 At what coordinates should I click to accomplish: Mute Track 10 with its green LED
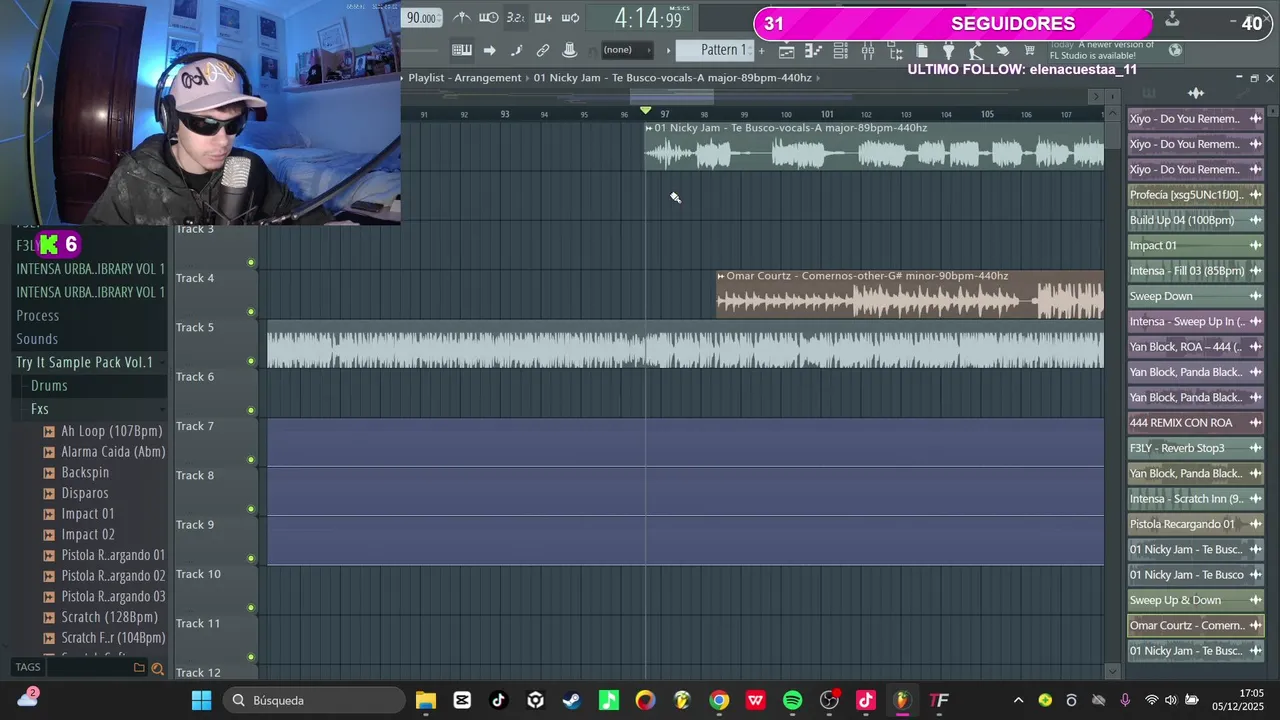(x=251, y=608)
